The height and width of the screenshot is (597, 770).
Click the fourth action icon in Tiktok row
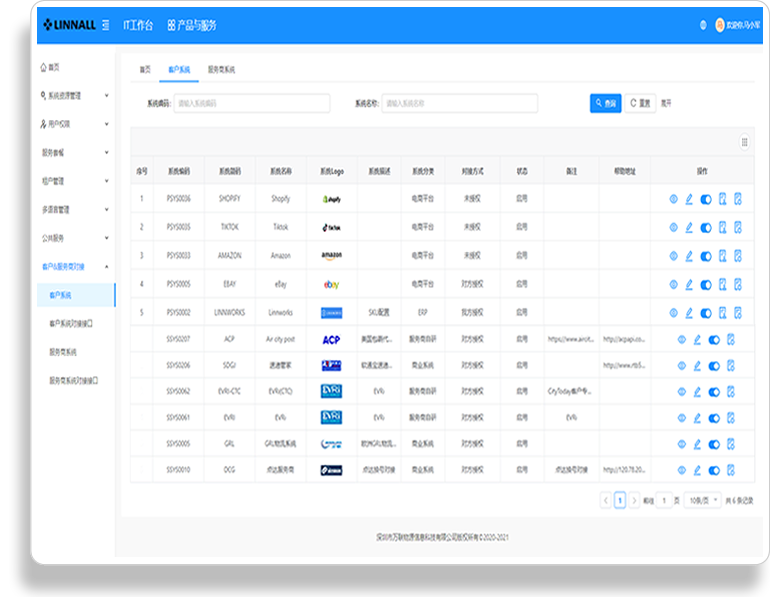[x=722, y=227]
